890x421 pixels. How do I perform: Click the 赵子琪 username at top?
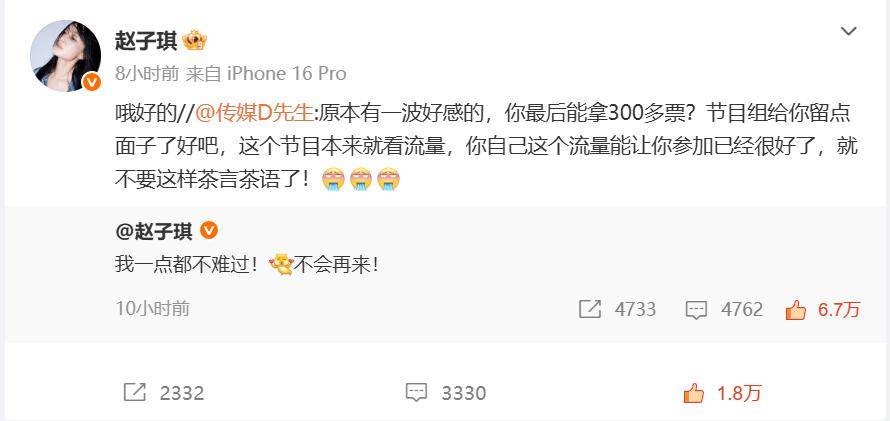(x=146, y=41)
